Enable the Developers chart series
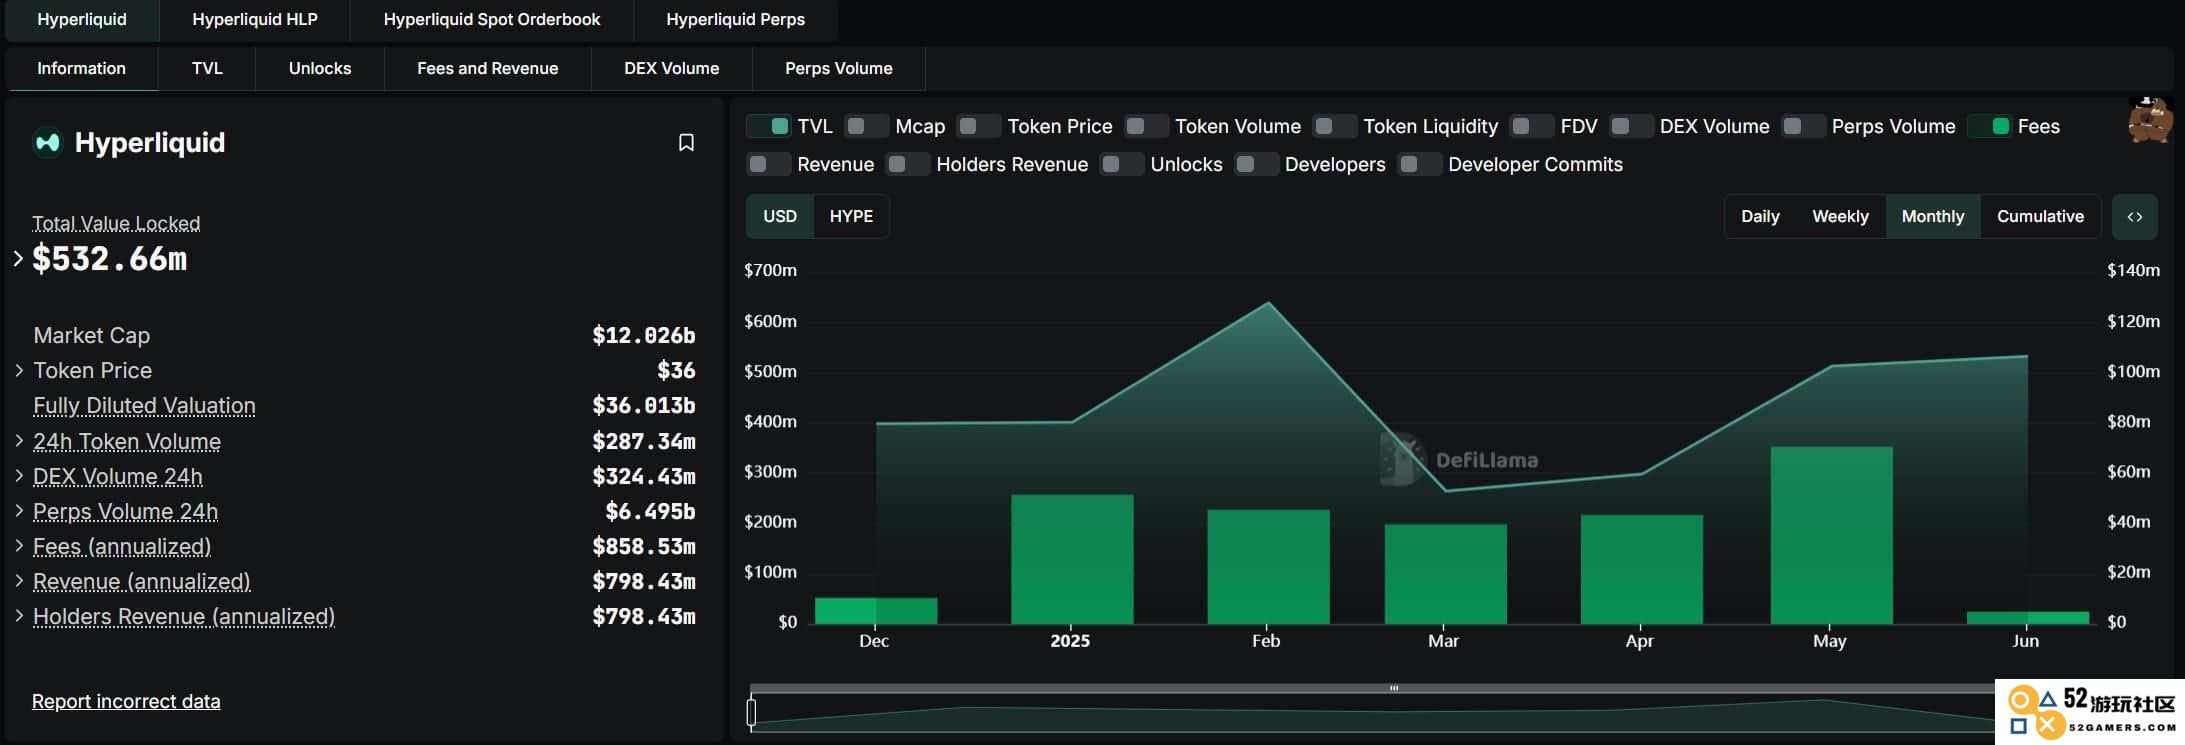 click(x=1256, y=164)
